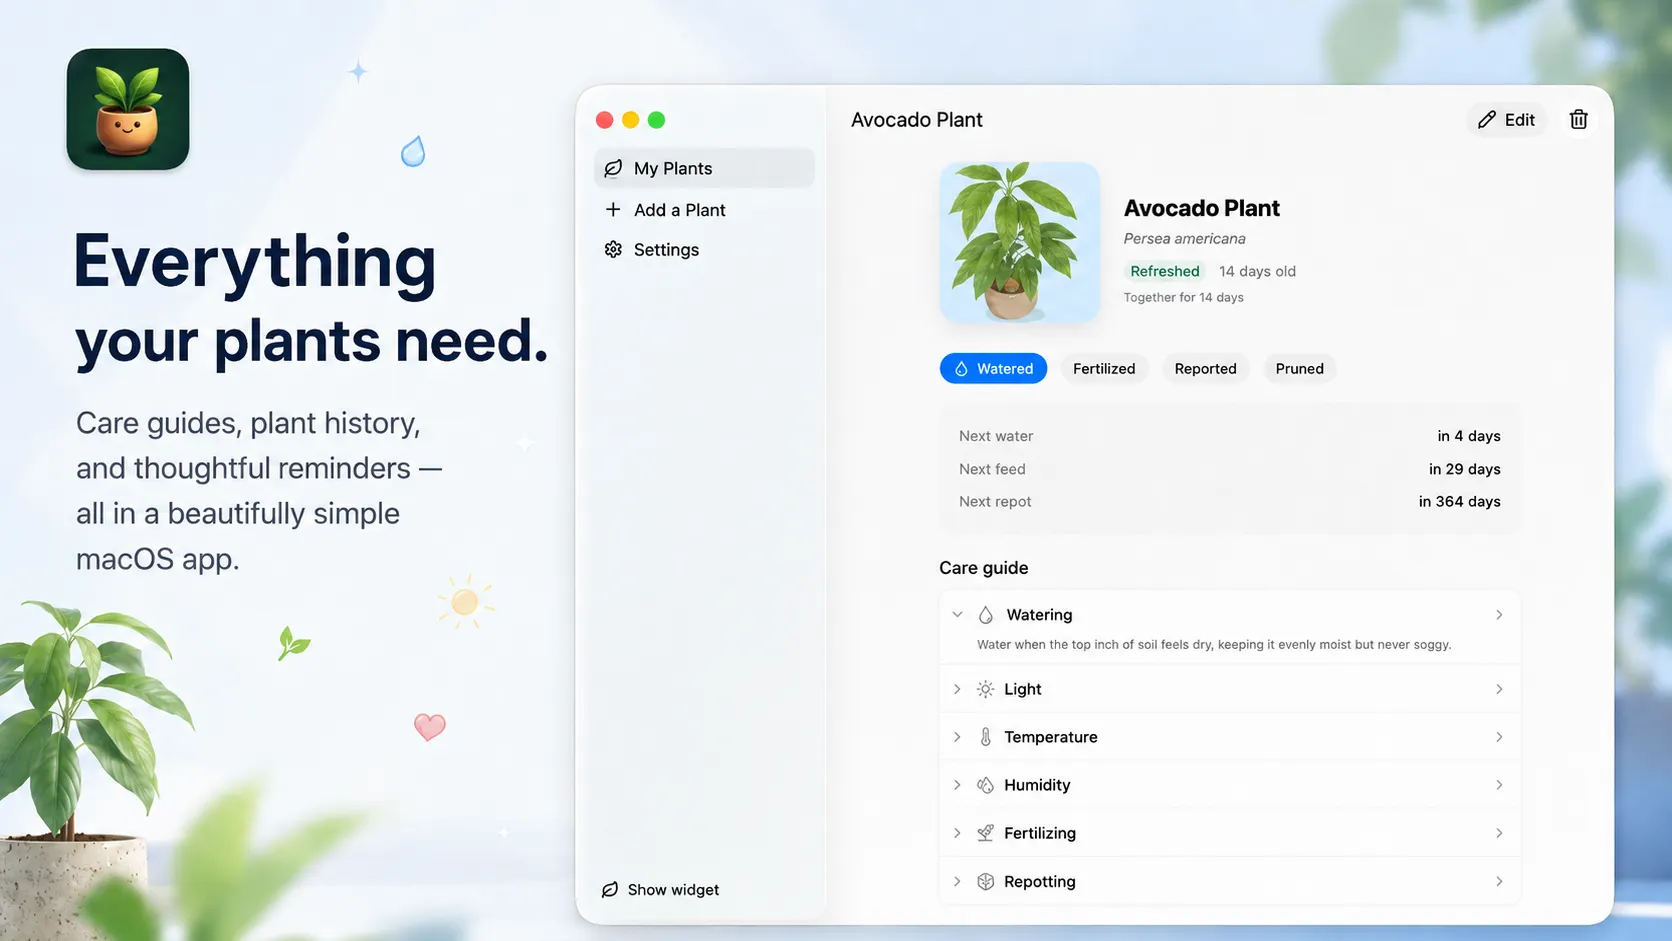Click the leaf icon next to Show widget

click(610, 890)
